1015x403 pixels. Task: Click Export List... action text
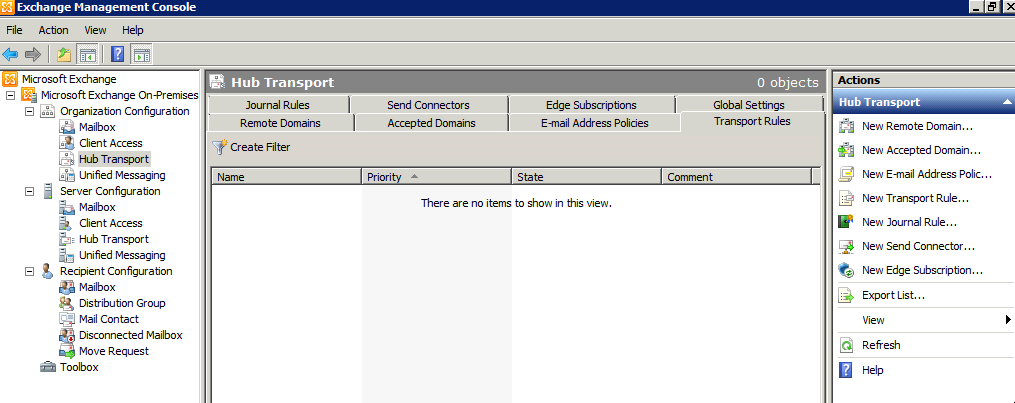[x=893, y=296]
